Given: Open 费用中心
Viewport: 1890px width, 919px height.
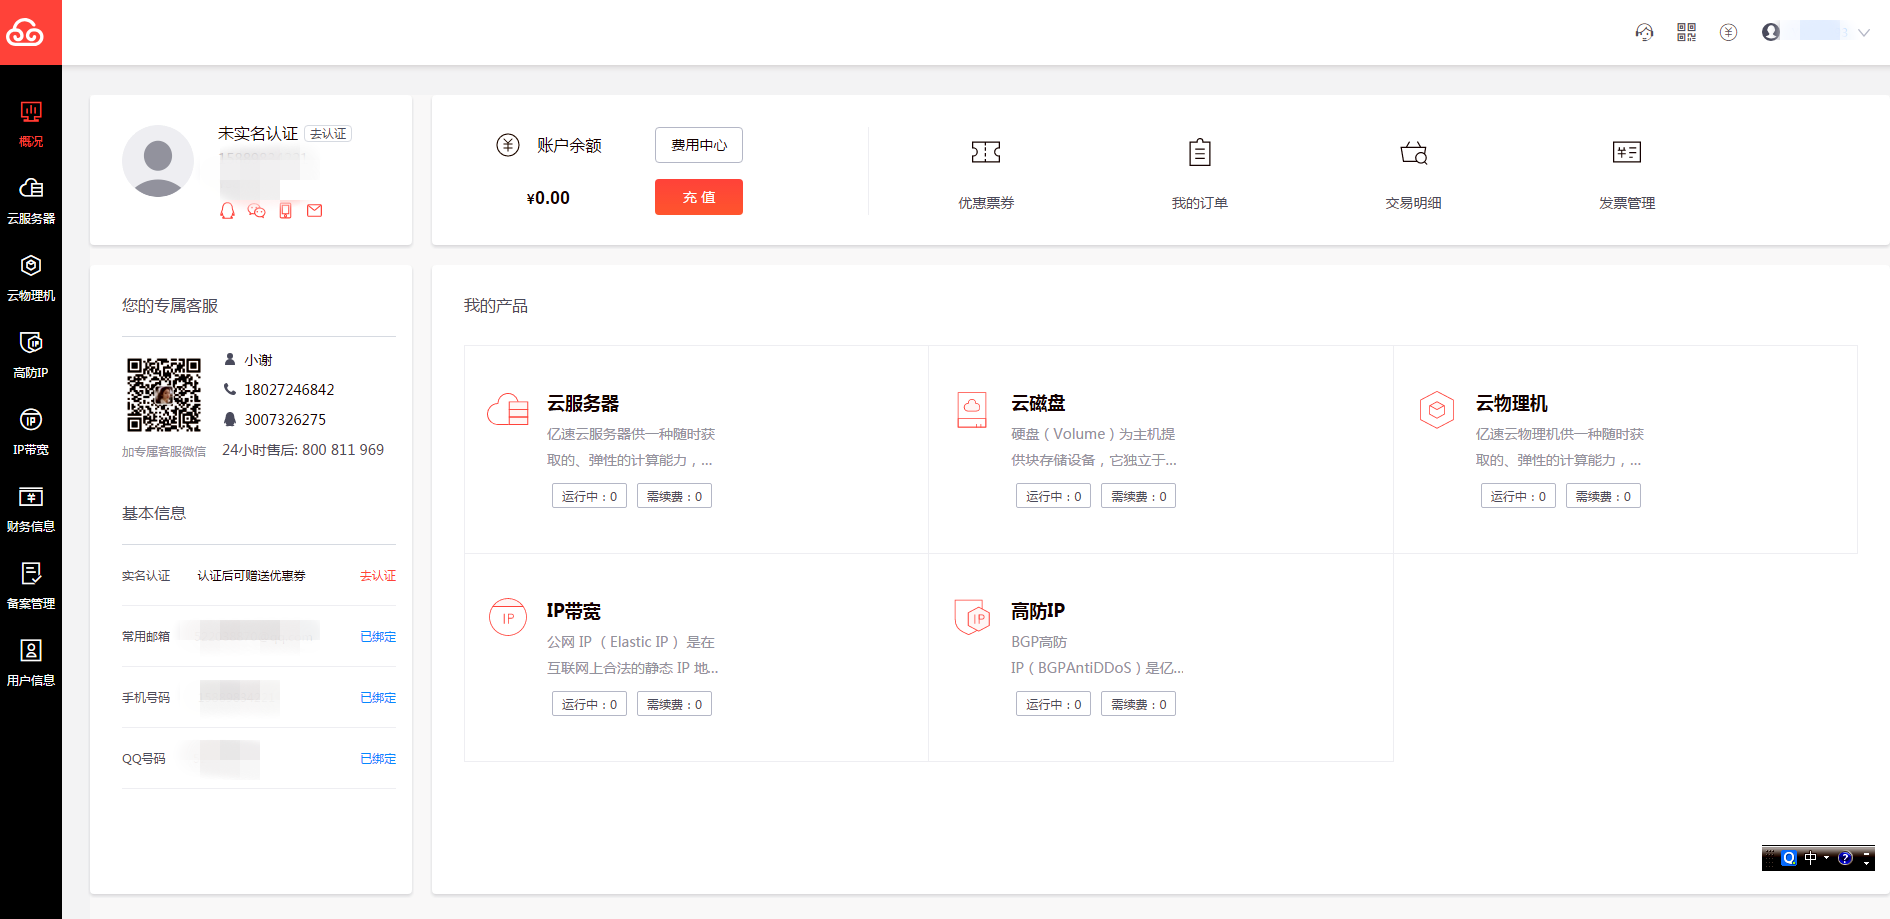Looking at the screenshot, I should point(698,145).
